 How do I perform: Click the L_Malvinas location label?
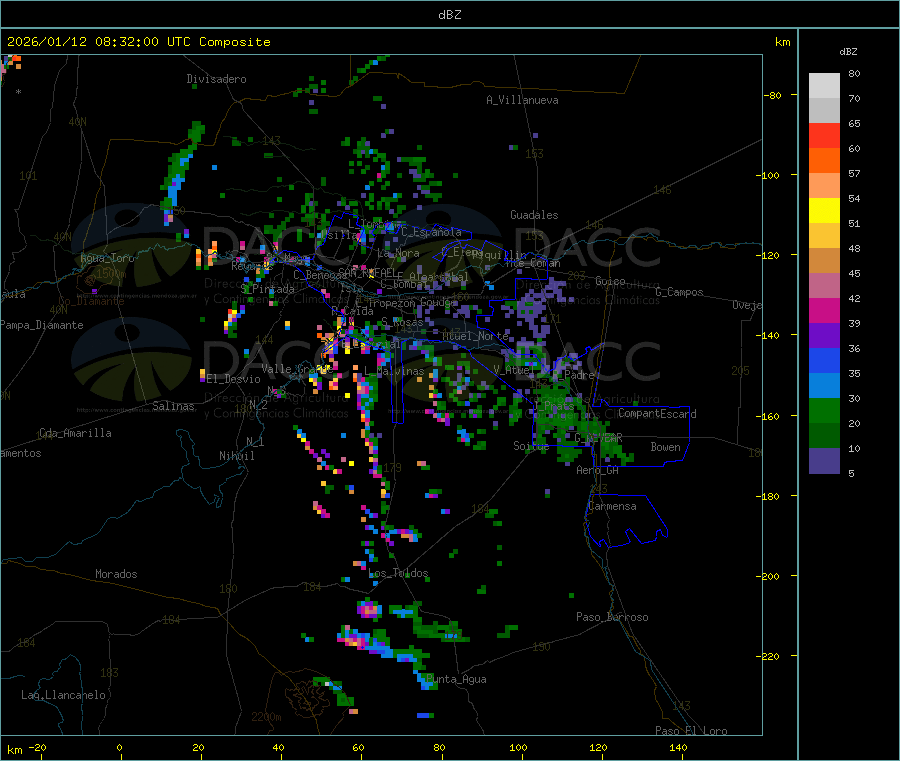pyautogui.click(x=395, y=371)
